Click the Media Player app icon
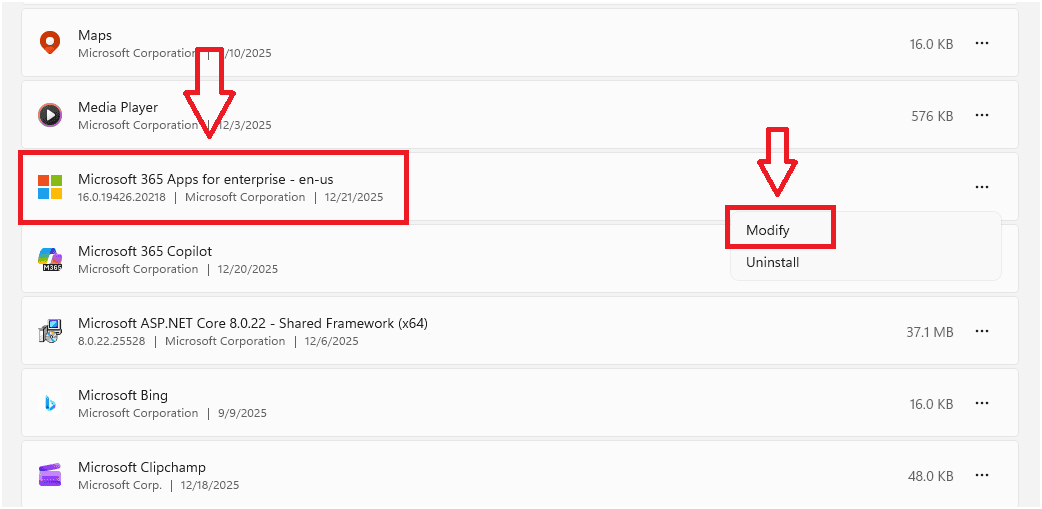Image resolution: width=1042 pixels, height=509 pixels. pos(50,115)
